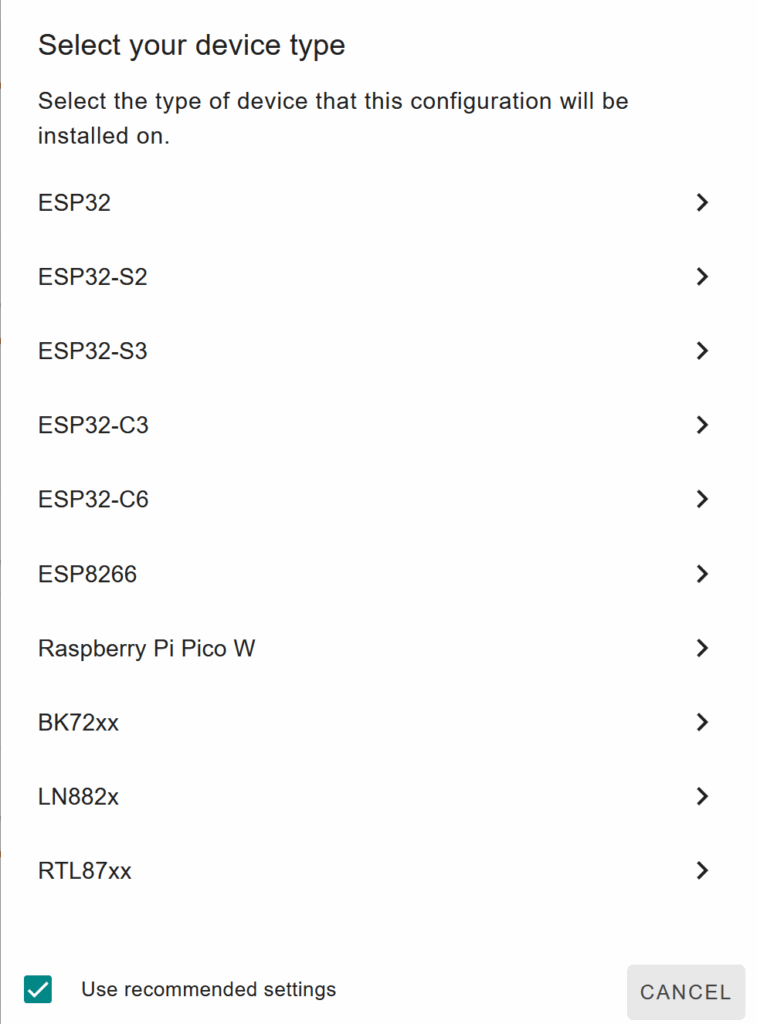Viewport: 757px width, 1024px height.
Task: Click the right arrow for ESP32-C3
Action: pos(702,425)
